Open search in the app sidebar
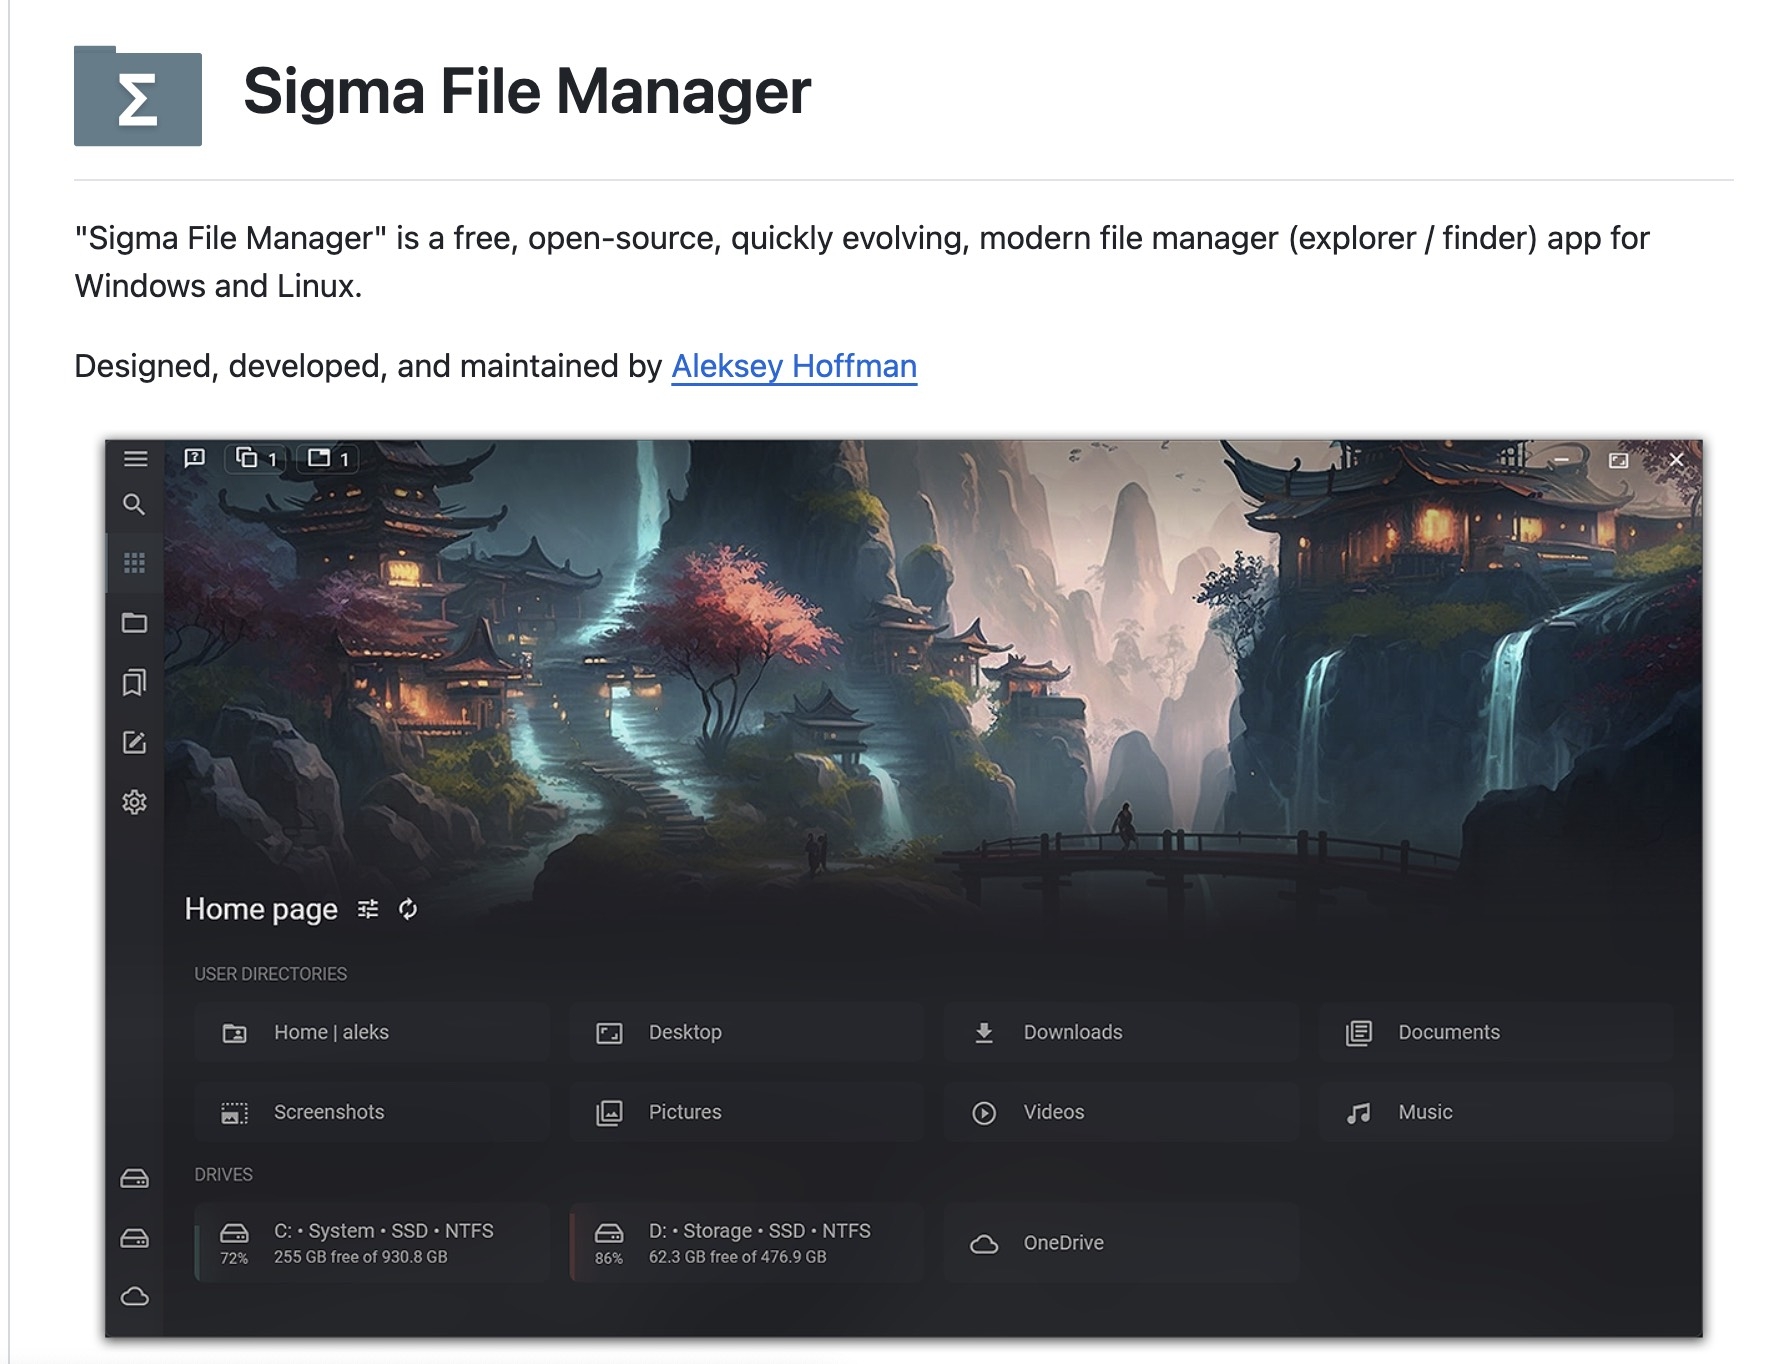 134,505
